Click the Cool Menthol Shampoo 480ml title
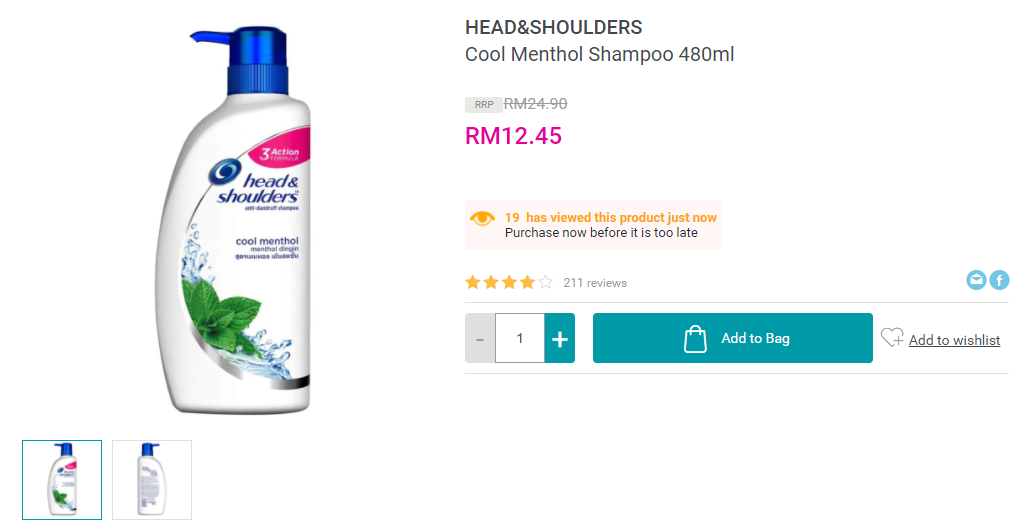1020x529 pixels. pyautogui.click(x=599, y=54)
